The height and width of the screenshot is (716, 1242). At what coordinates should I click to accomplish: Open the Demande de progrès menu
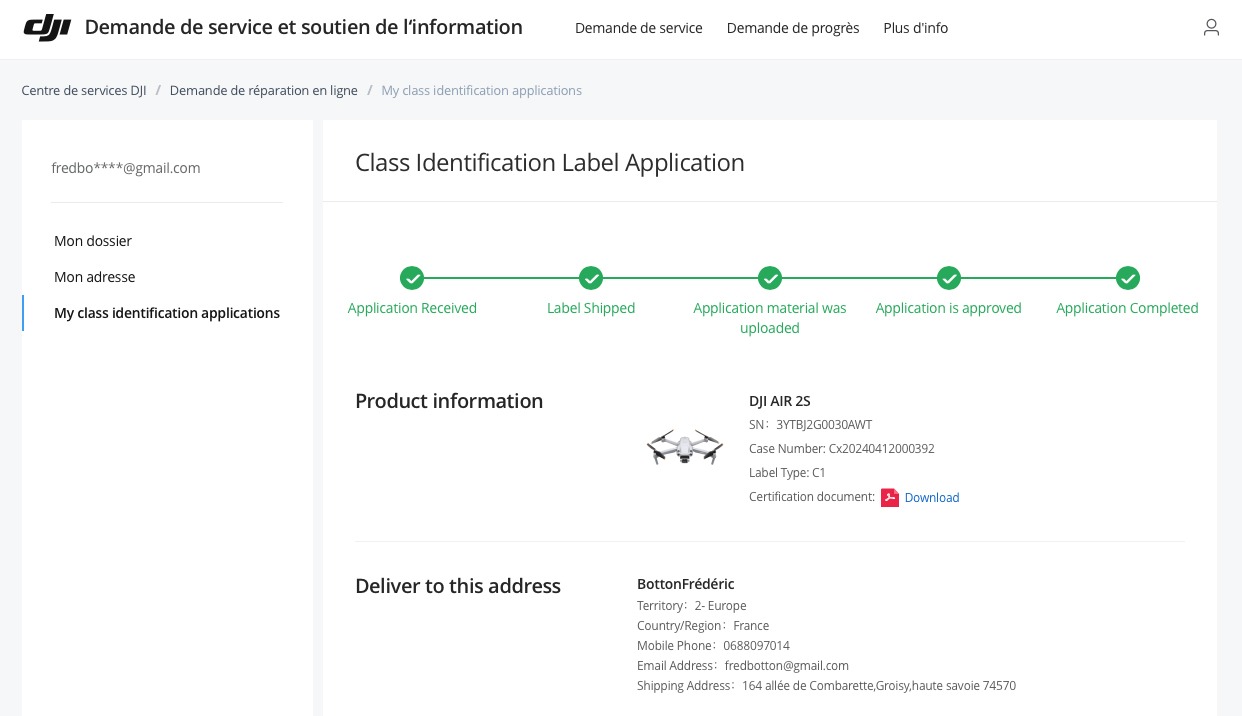tap(793, 28)
